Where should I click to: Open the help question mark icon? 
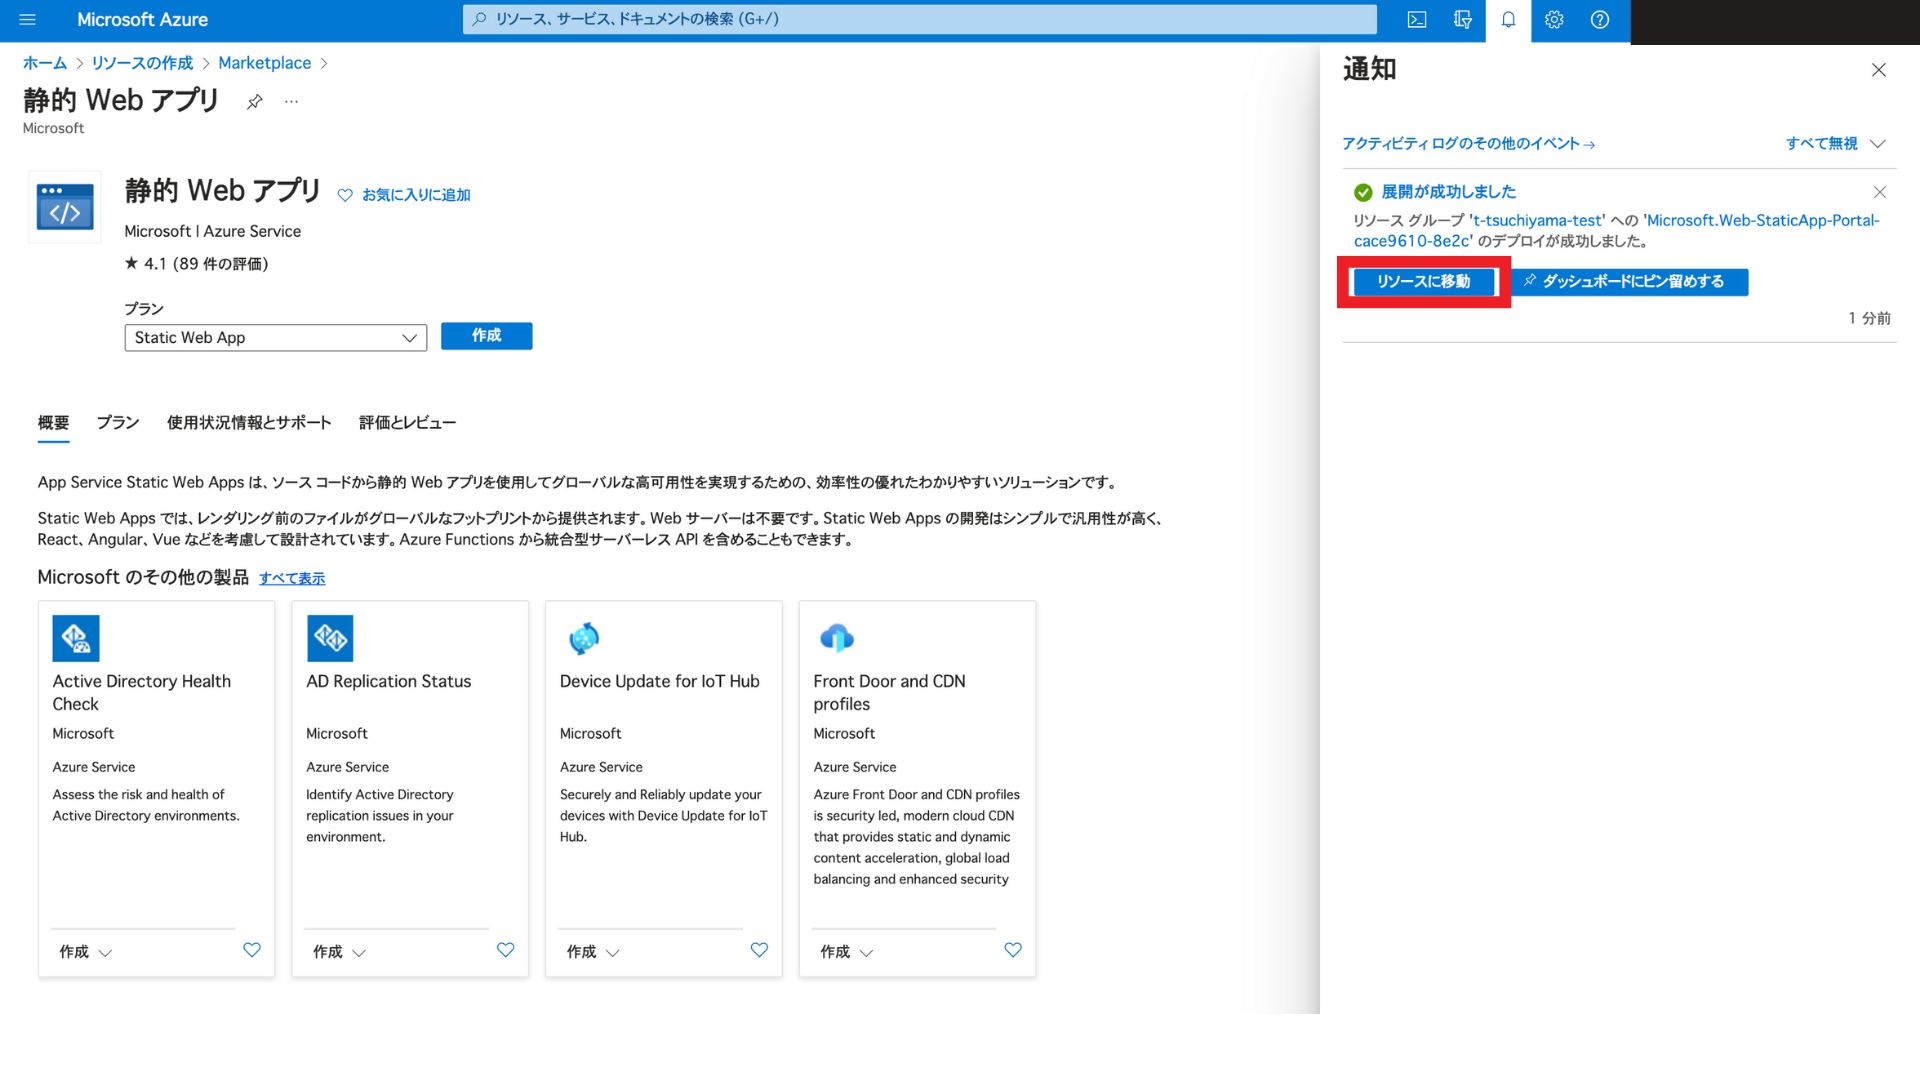tap(1600, 20)
